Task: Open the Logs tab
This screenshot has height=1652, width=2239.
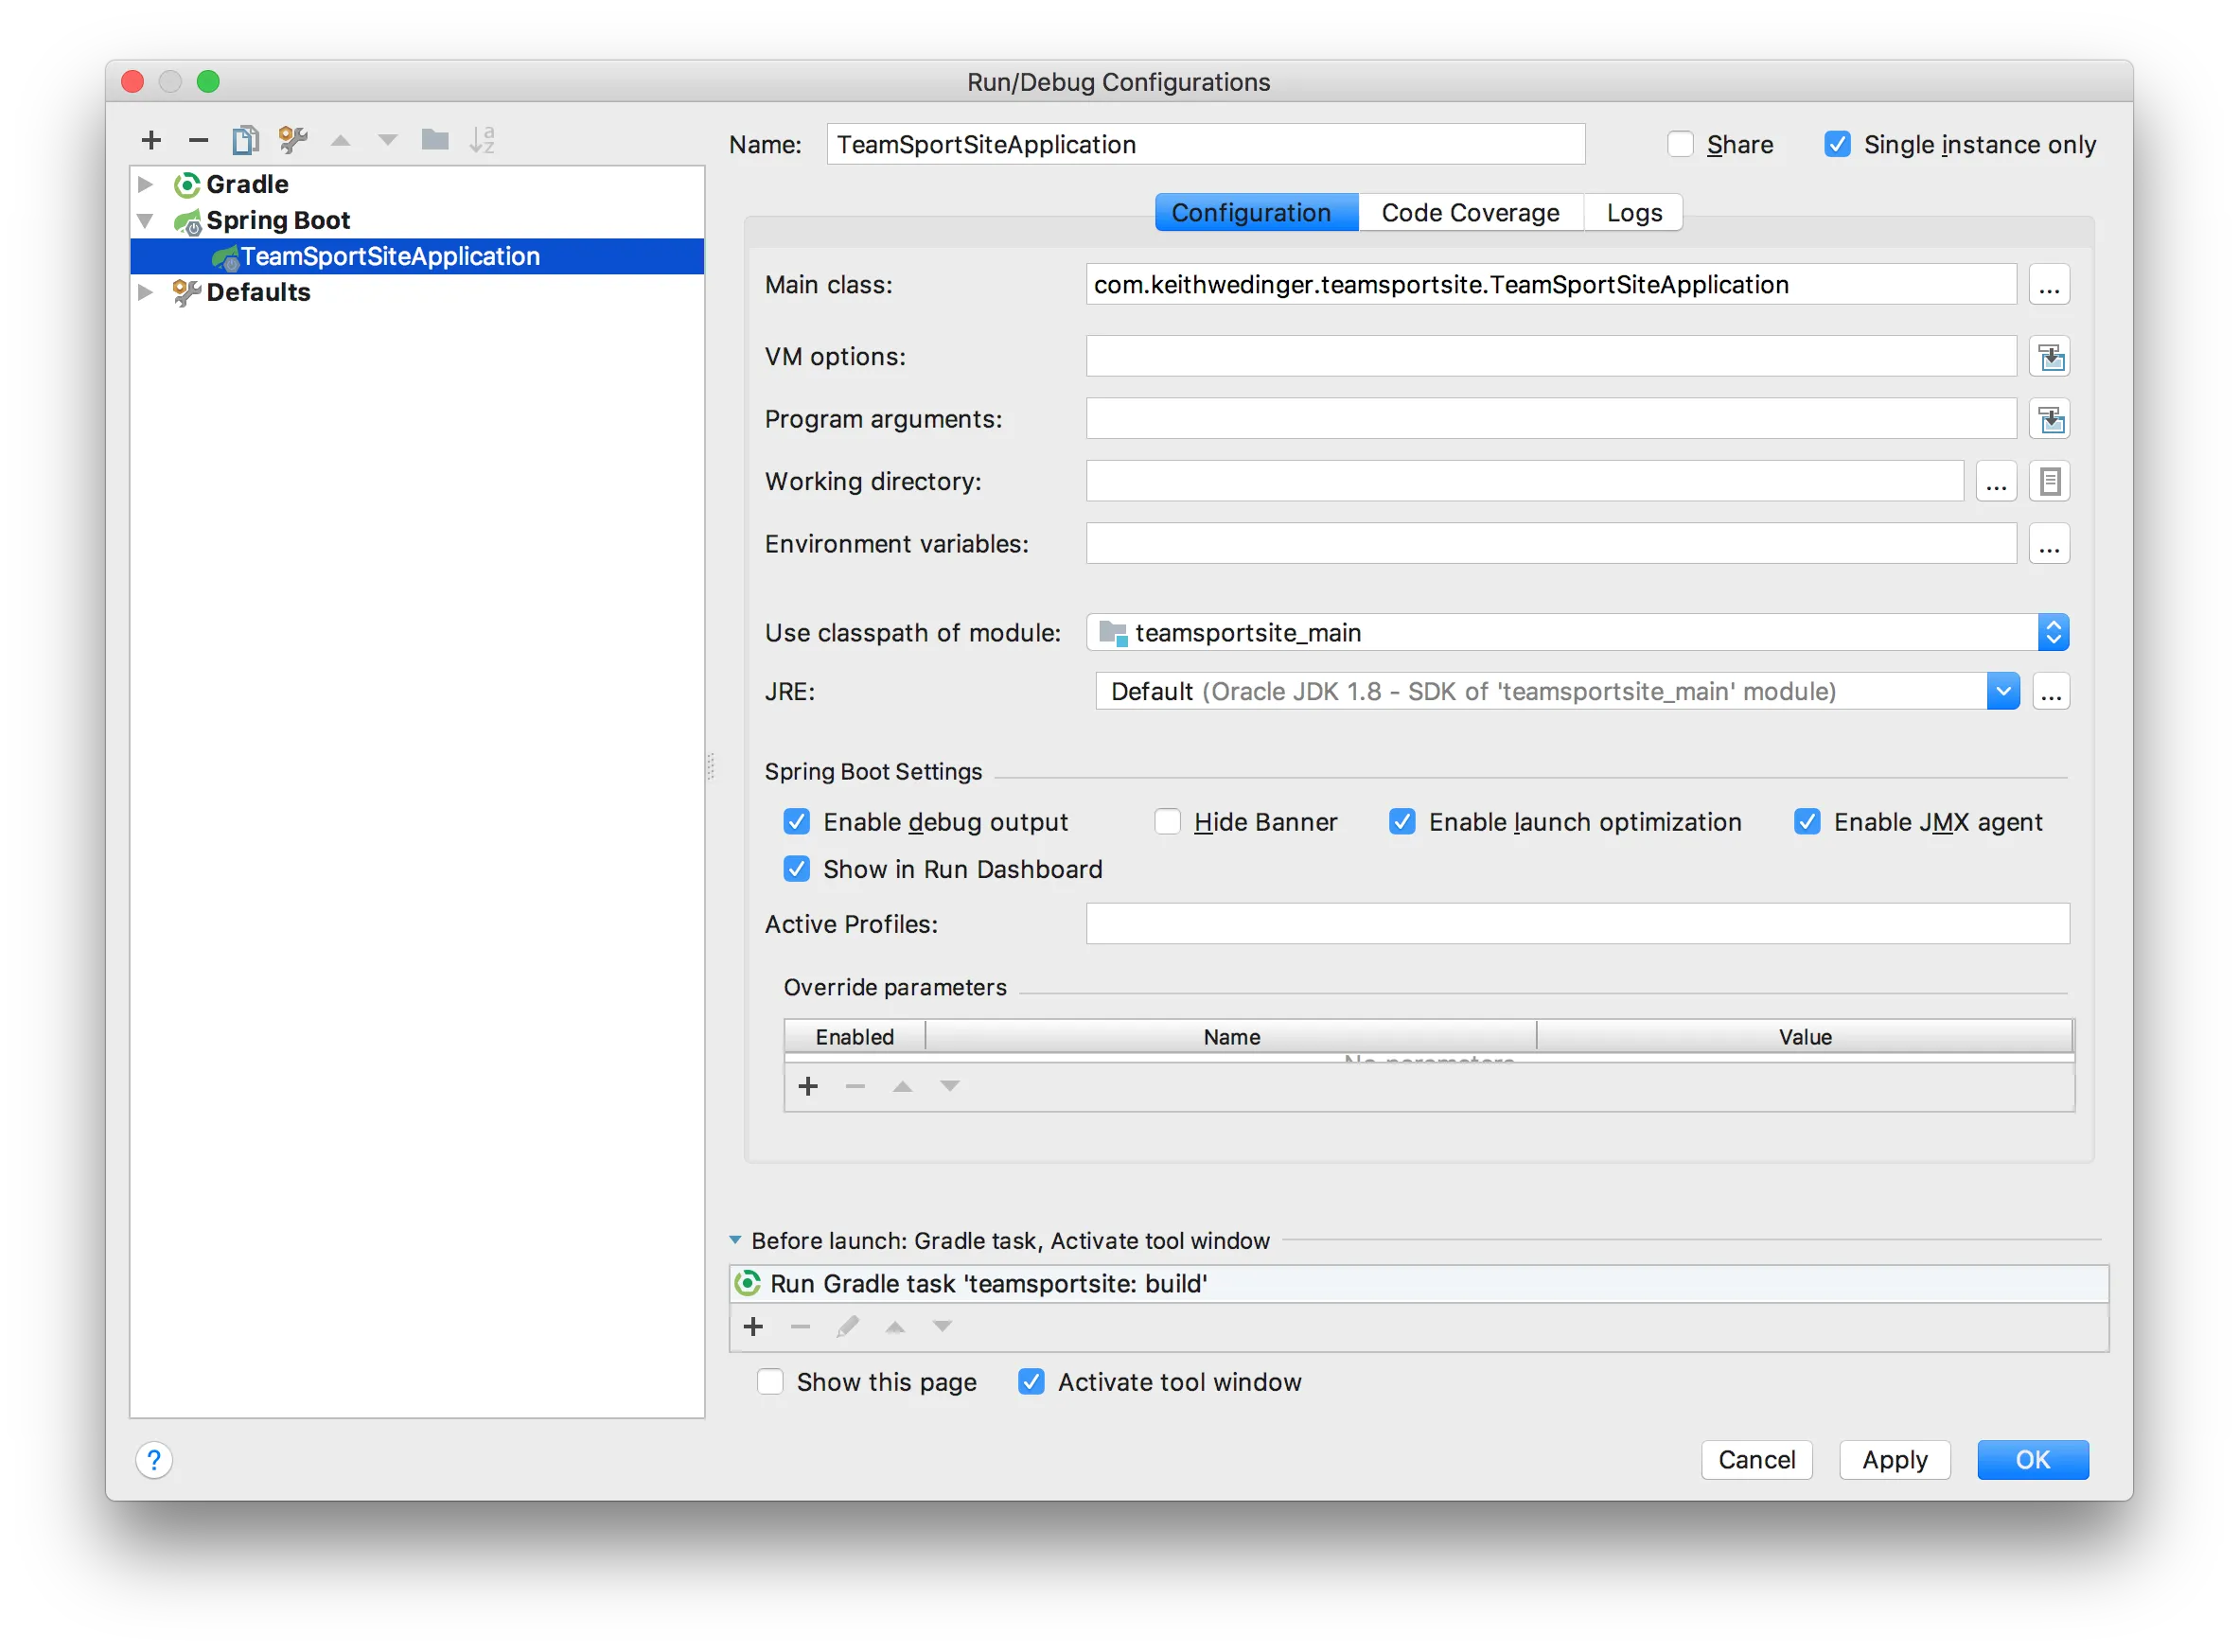Action: click(x=1634, y=213)
